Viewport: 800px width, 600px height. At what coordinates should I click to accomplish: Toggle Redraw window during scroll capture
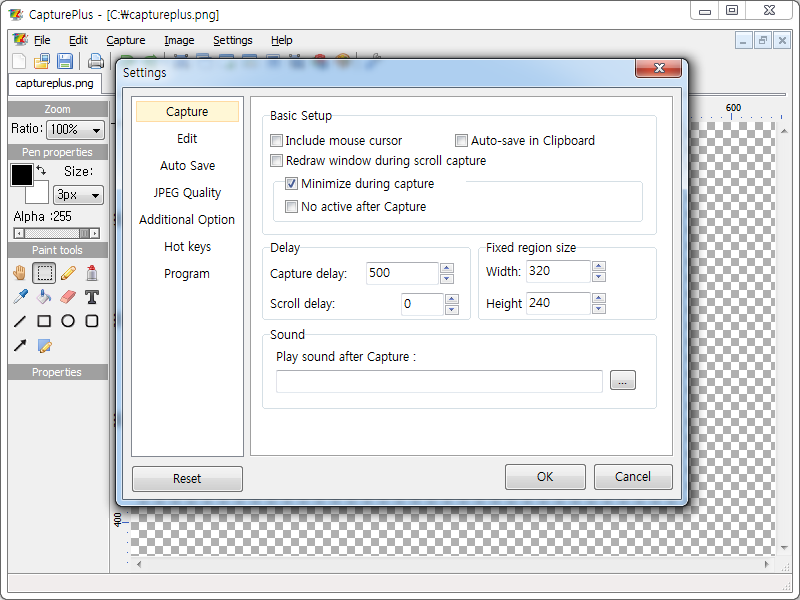click(276, 161)
